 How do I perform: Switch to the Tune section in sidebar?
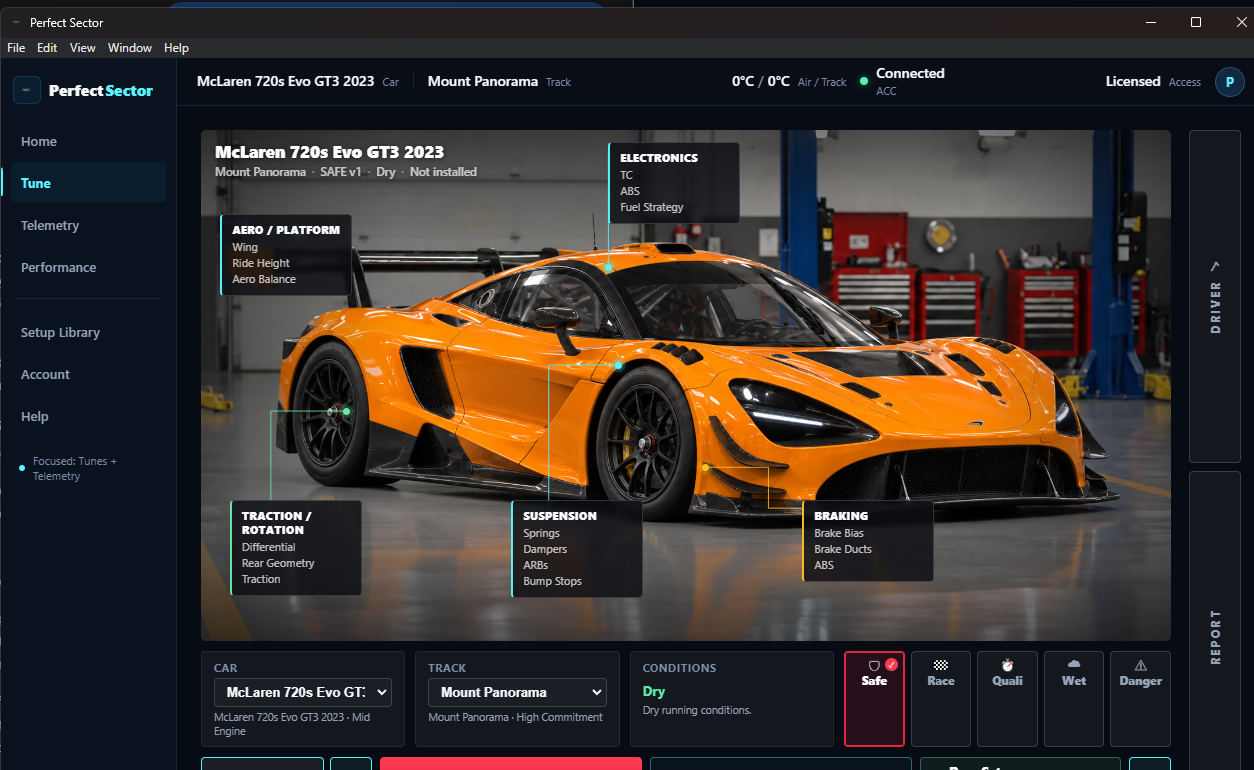88,183
